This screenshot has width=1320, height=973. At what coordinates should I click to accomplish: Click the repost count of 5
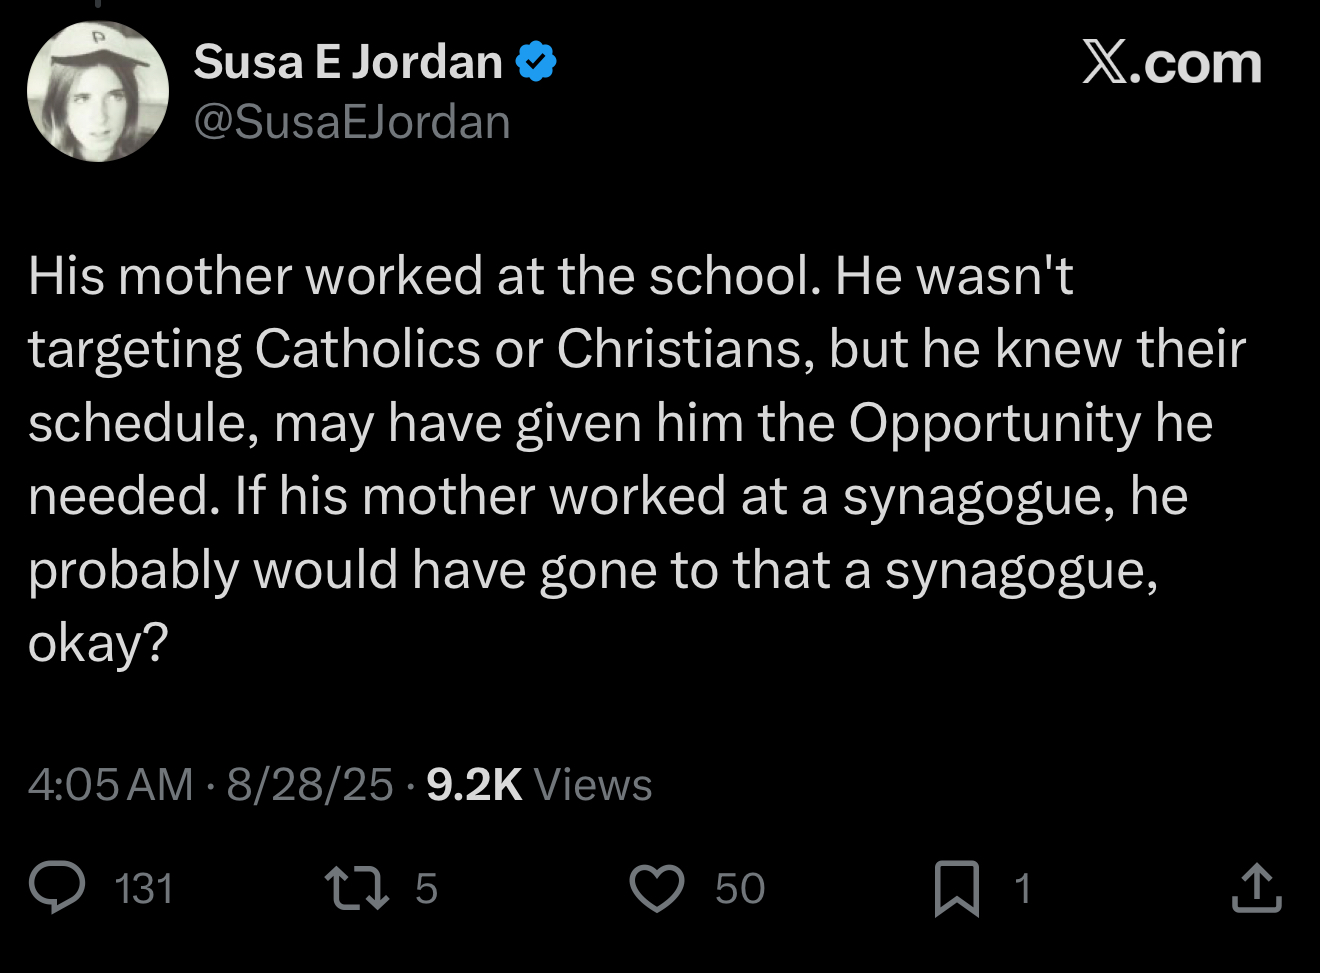point(426,889)
